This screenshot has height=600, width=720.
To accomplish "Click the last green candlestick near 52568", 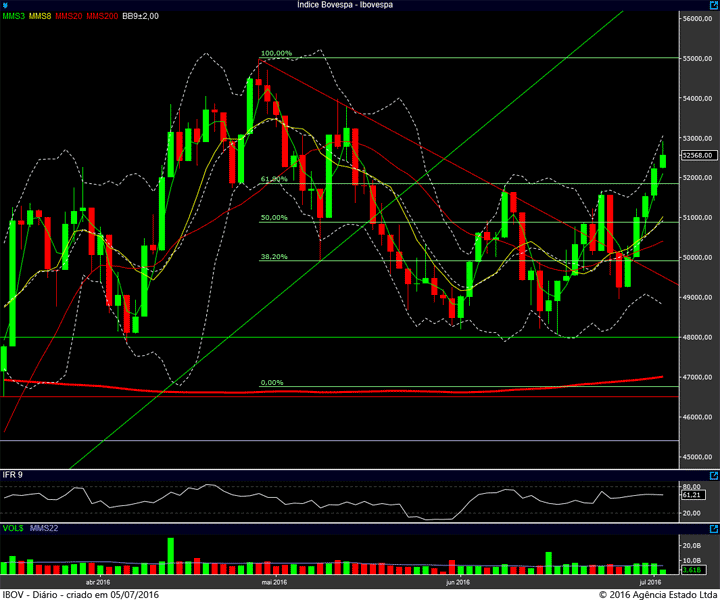I will [663, 161].
